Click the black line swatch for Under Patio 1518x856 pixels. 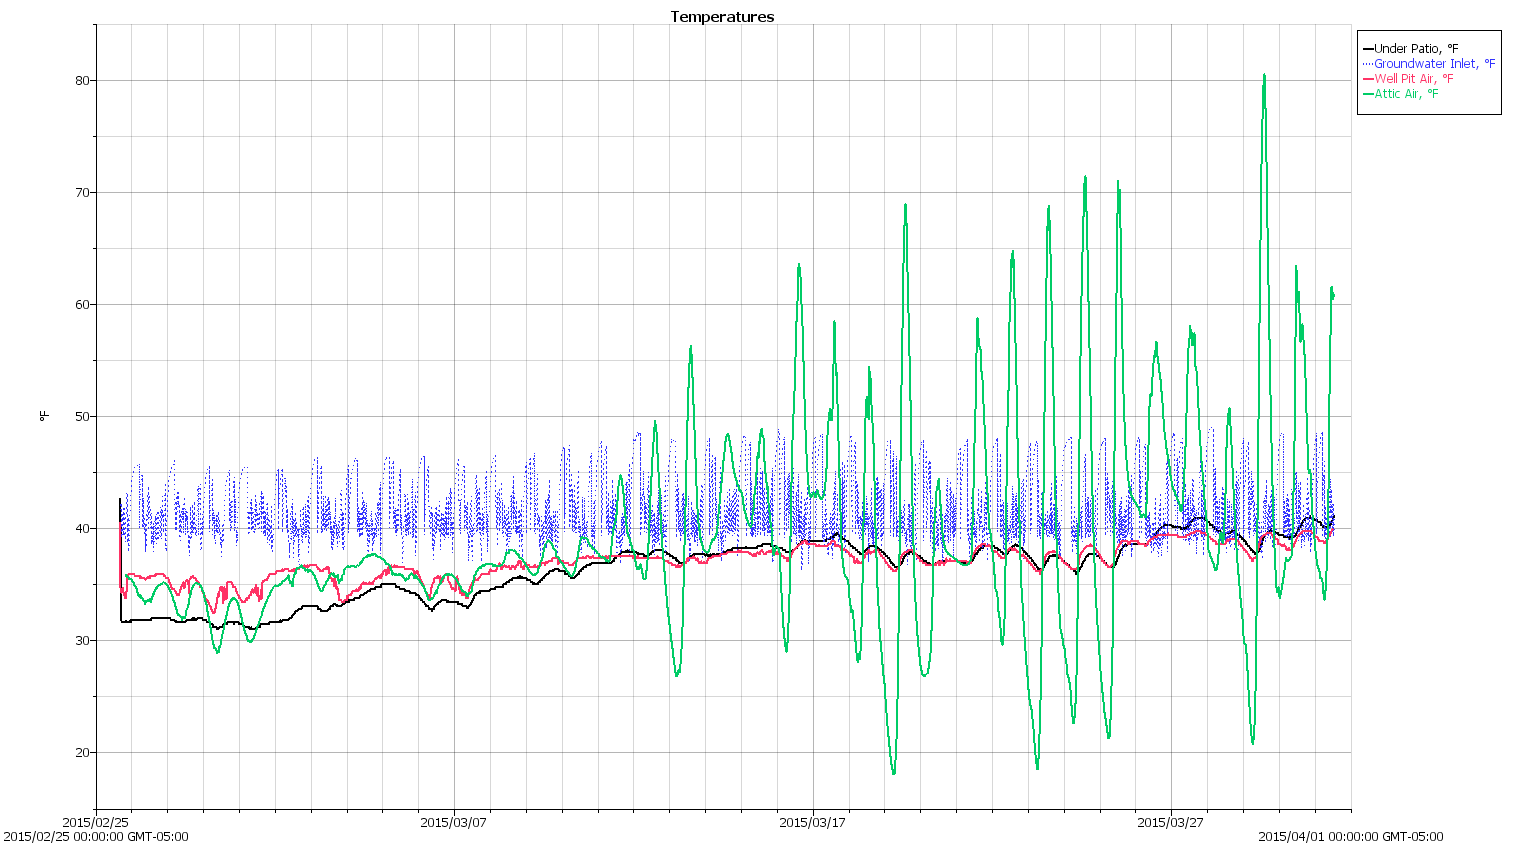point(1367,48)
